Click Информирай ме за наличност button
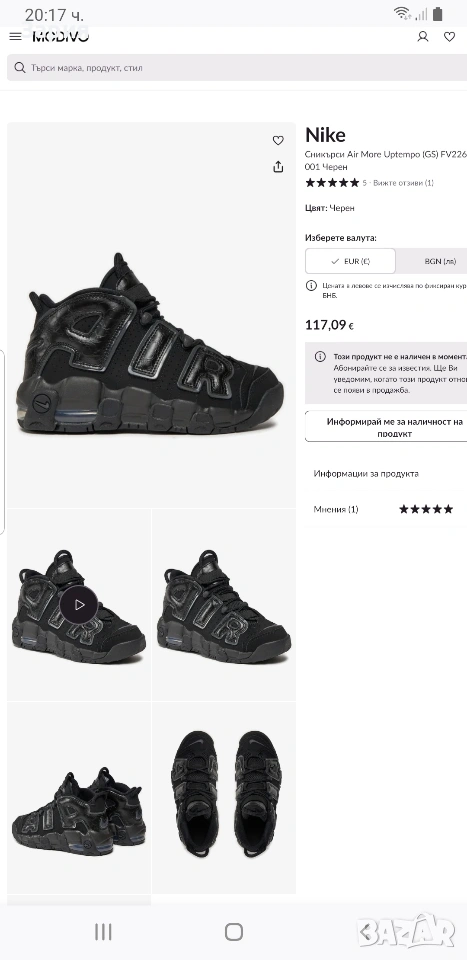Screen dimensions: 467x960 [386, 427]
